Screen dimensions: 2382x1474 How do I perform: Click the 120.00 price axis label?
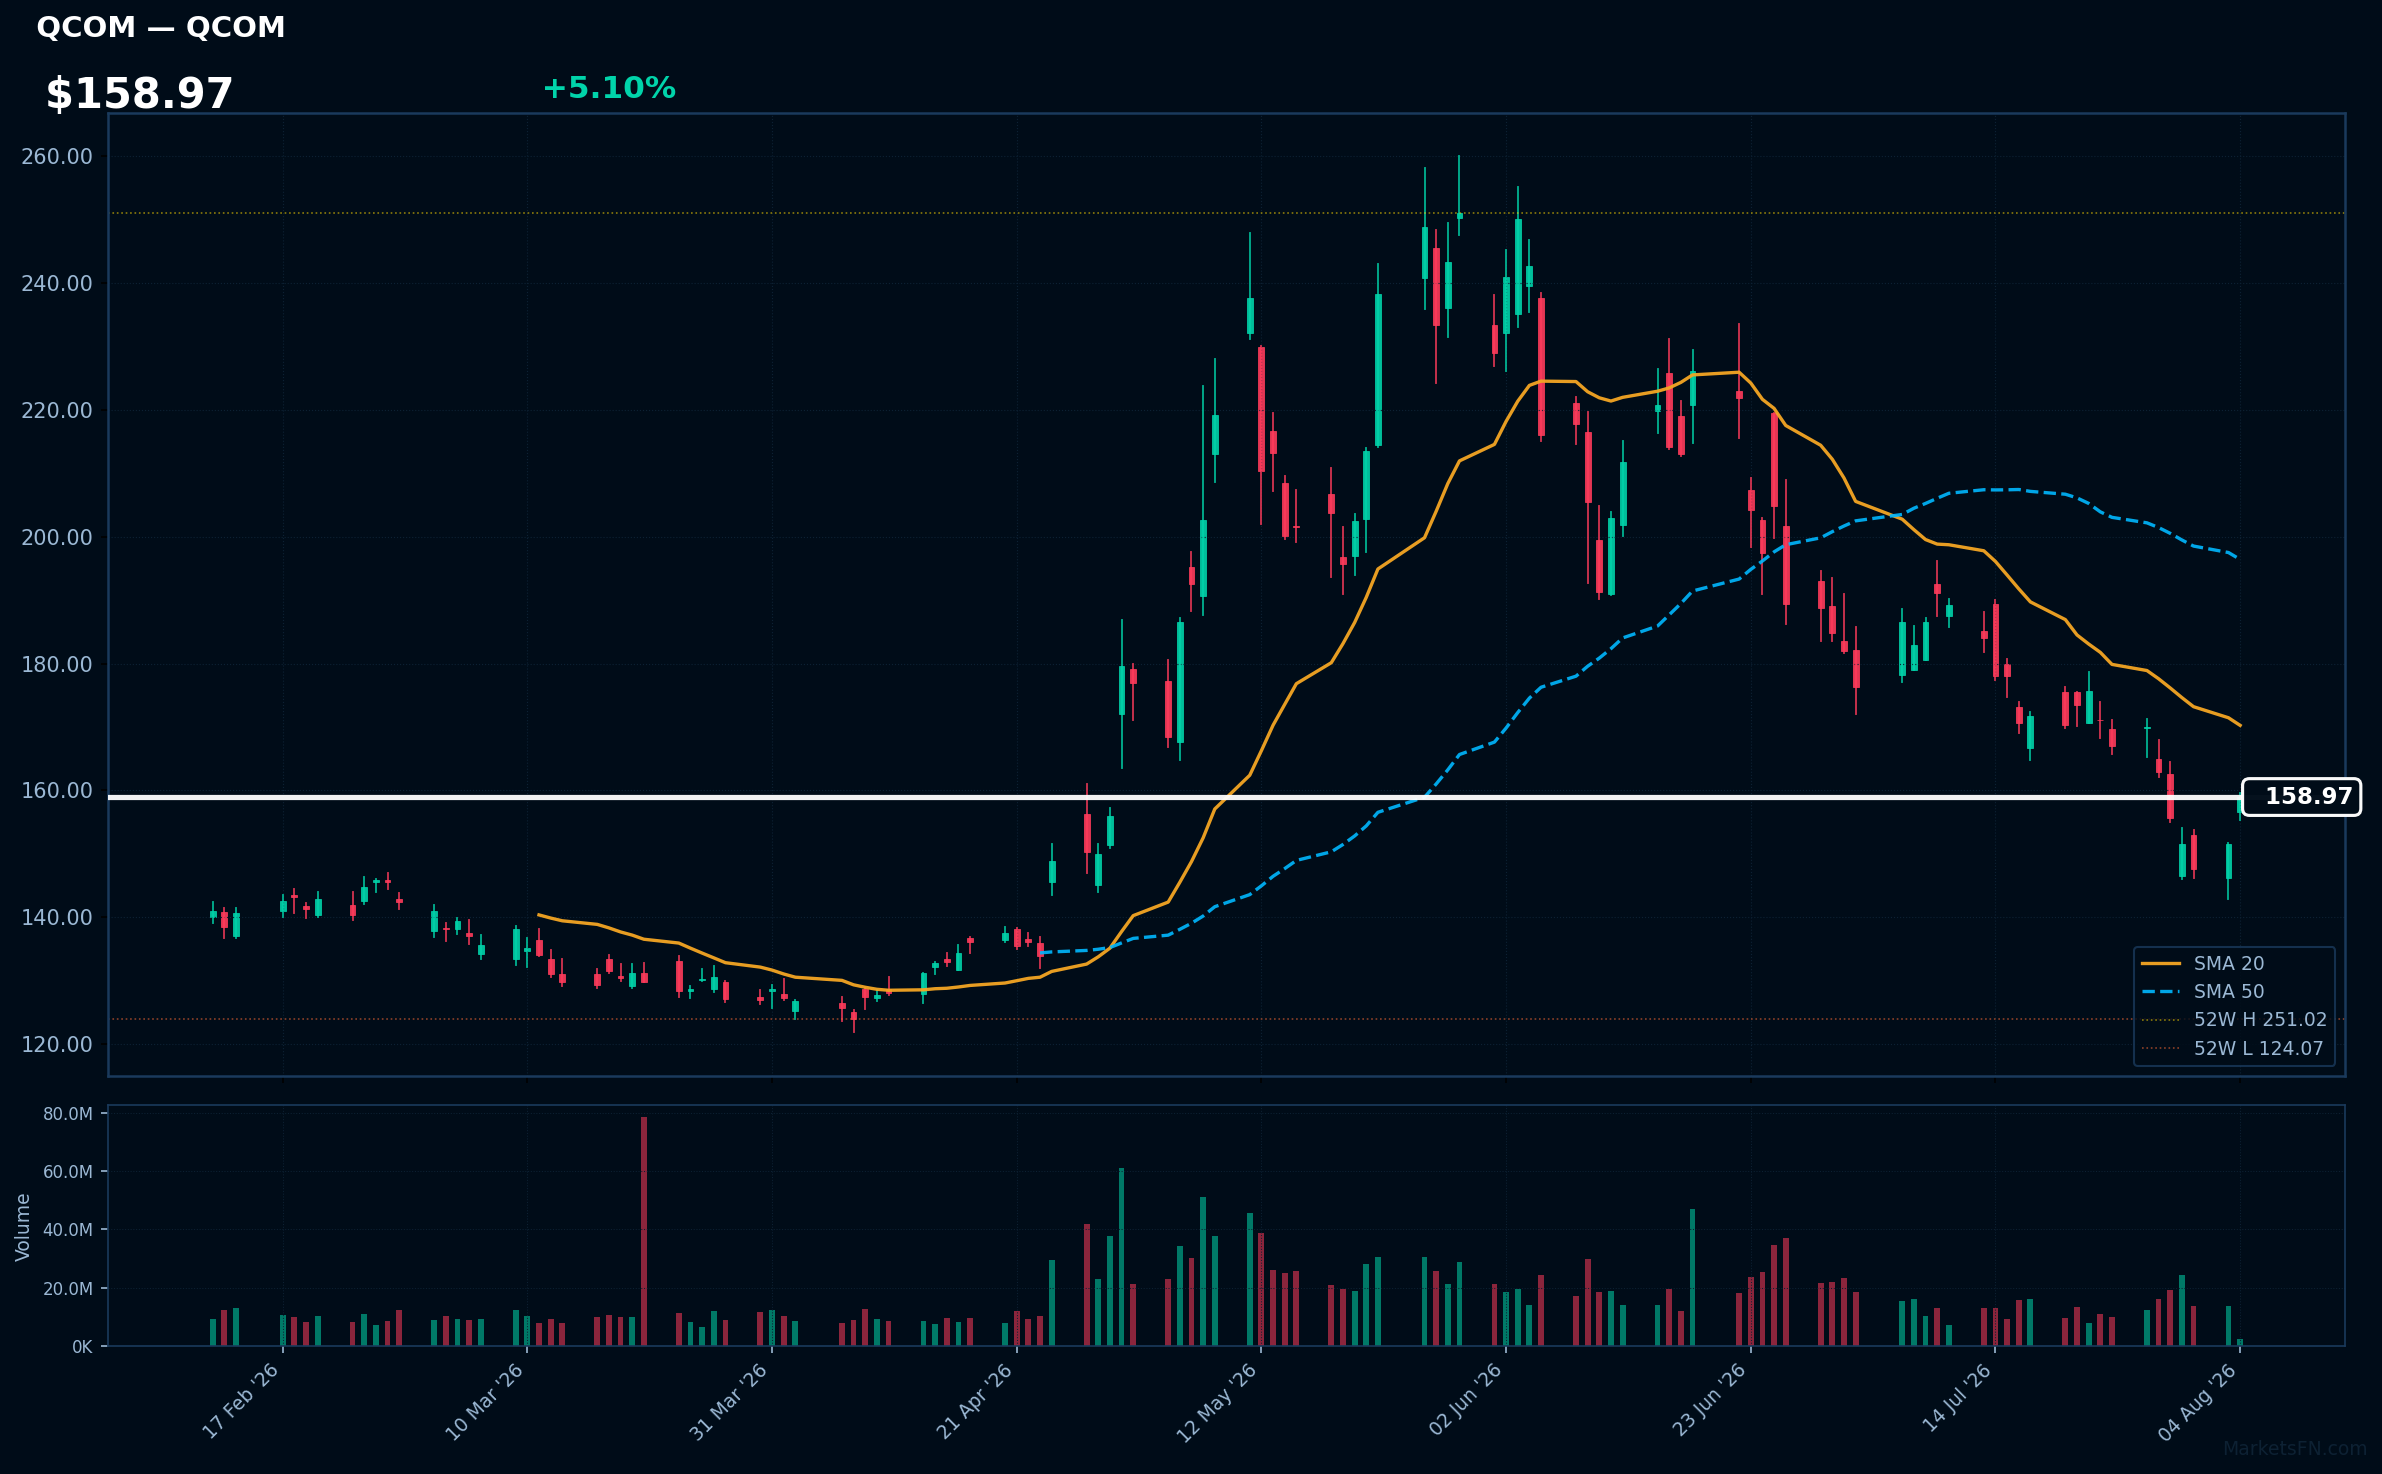click(x=57, y=1045)
